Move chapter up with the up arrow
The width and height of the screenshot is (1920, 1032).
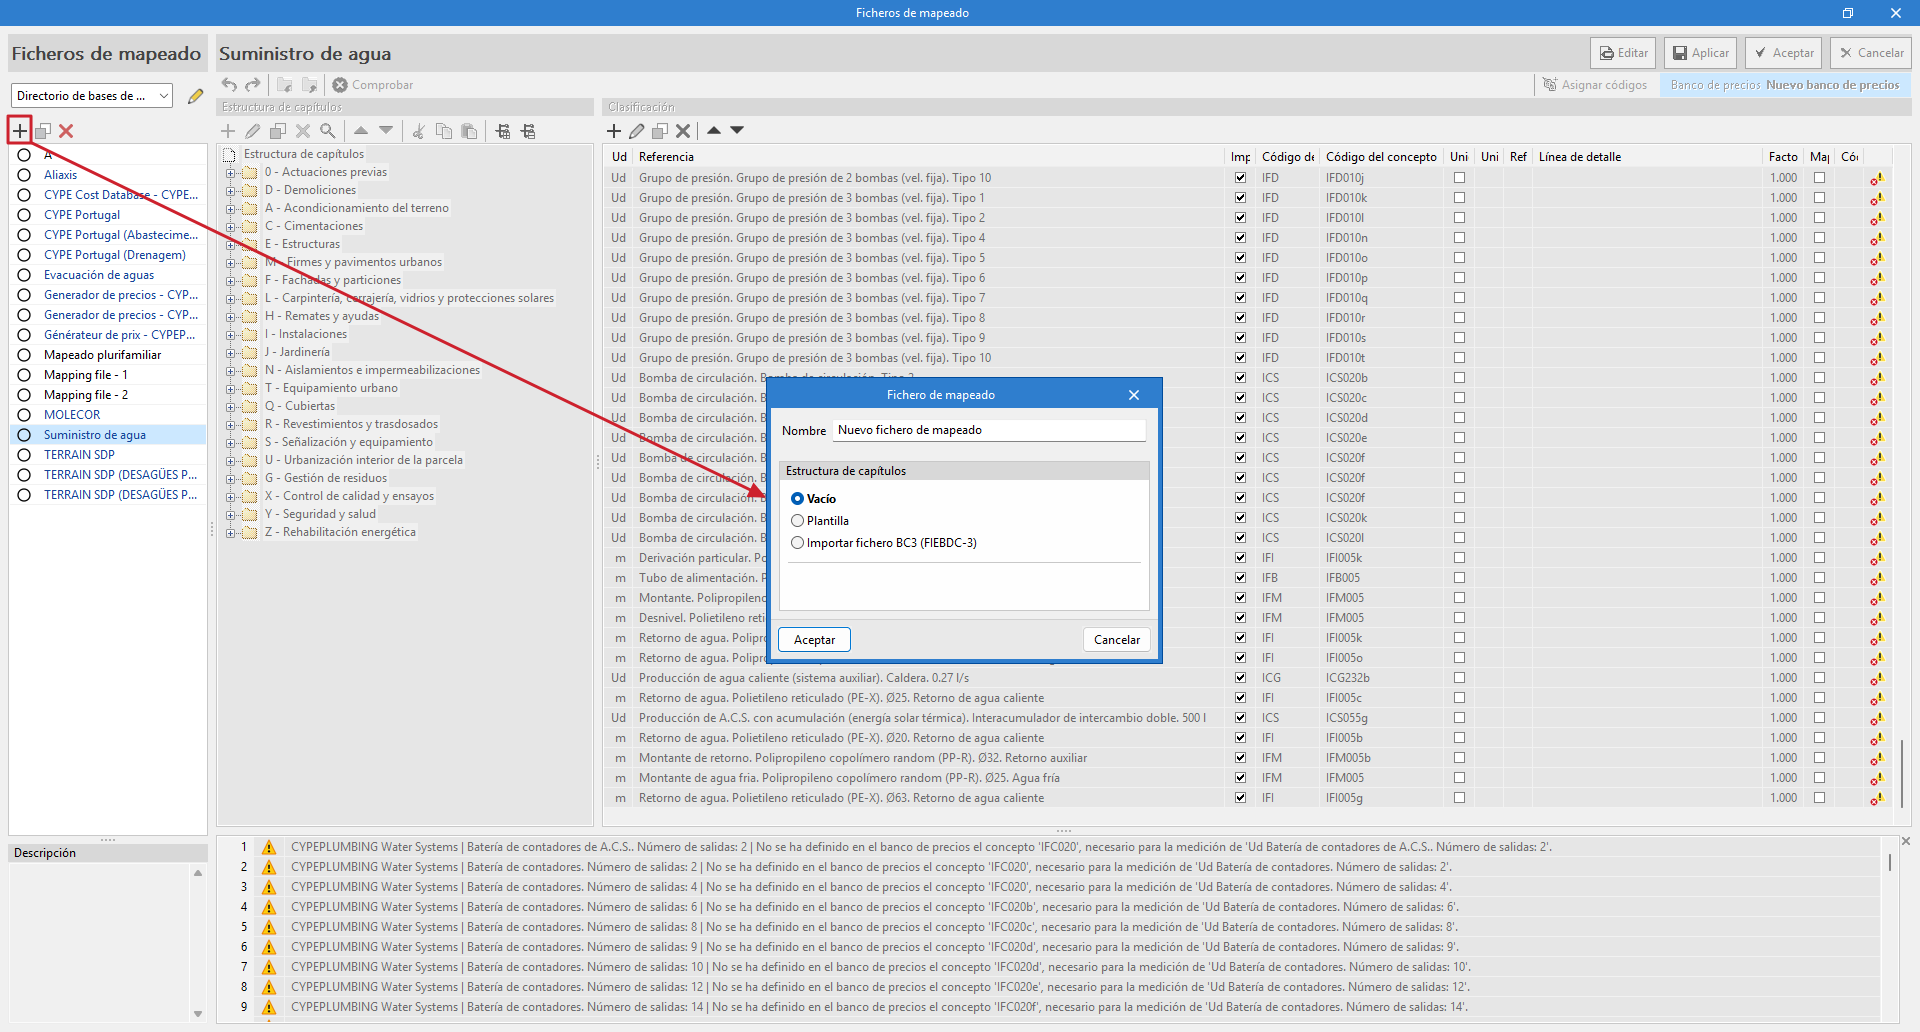(361, 131)
